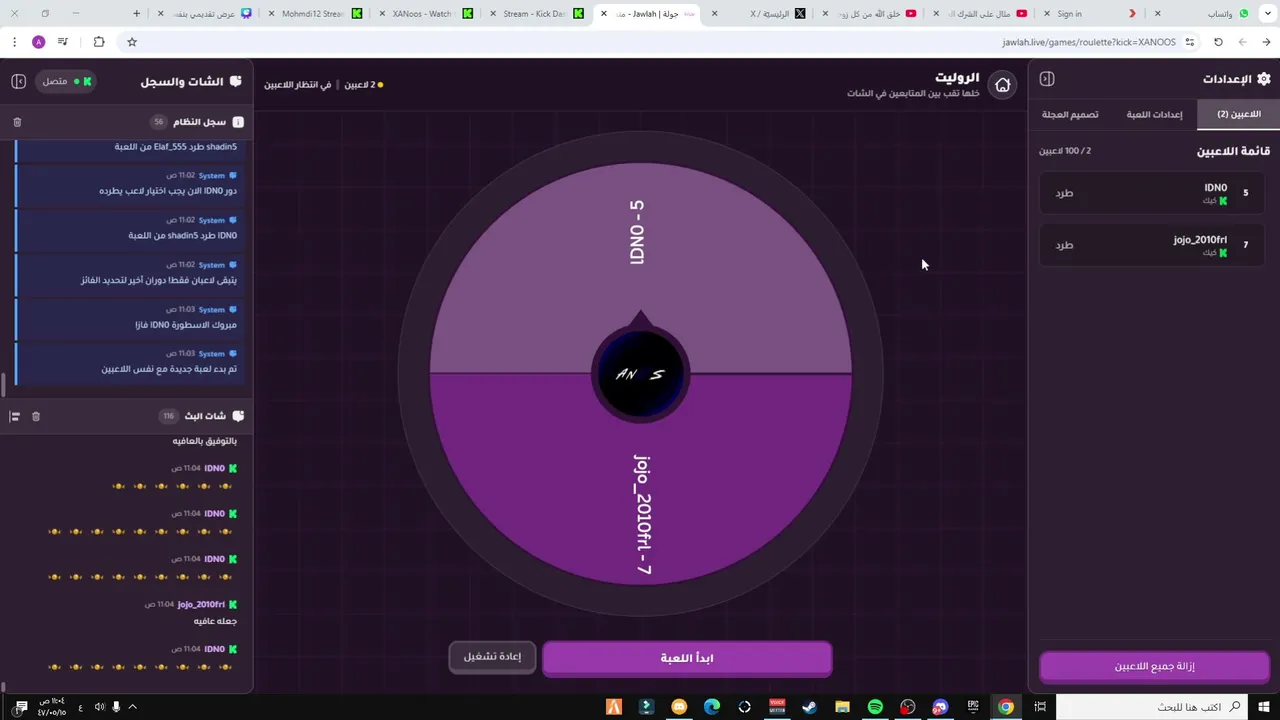Clear the system log with trash icon
The image size is (1280, 720).
[x=17, y=122]
